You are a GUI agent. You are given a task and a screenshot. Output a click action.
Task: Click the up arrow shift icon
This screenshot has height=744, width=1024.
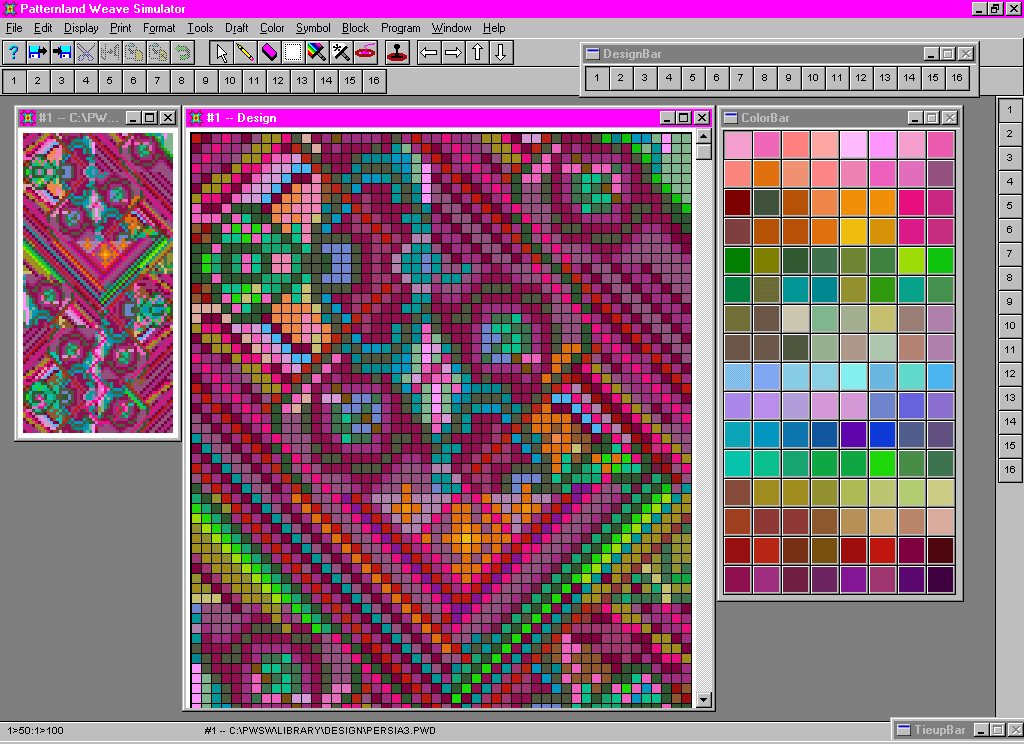[x=477, y=52]
